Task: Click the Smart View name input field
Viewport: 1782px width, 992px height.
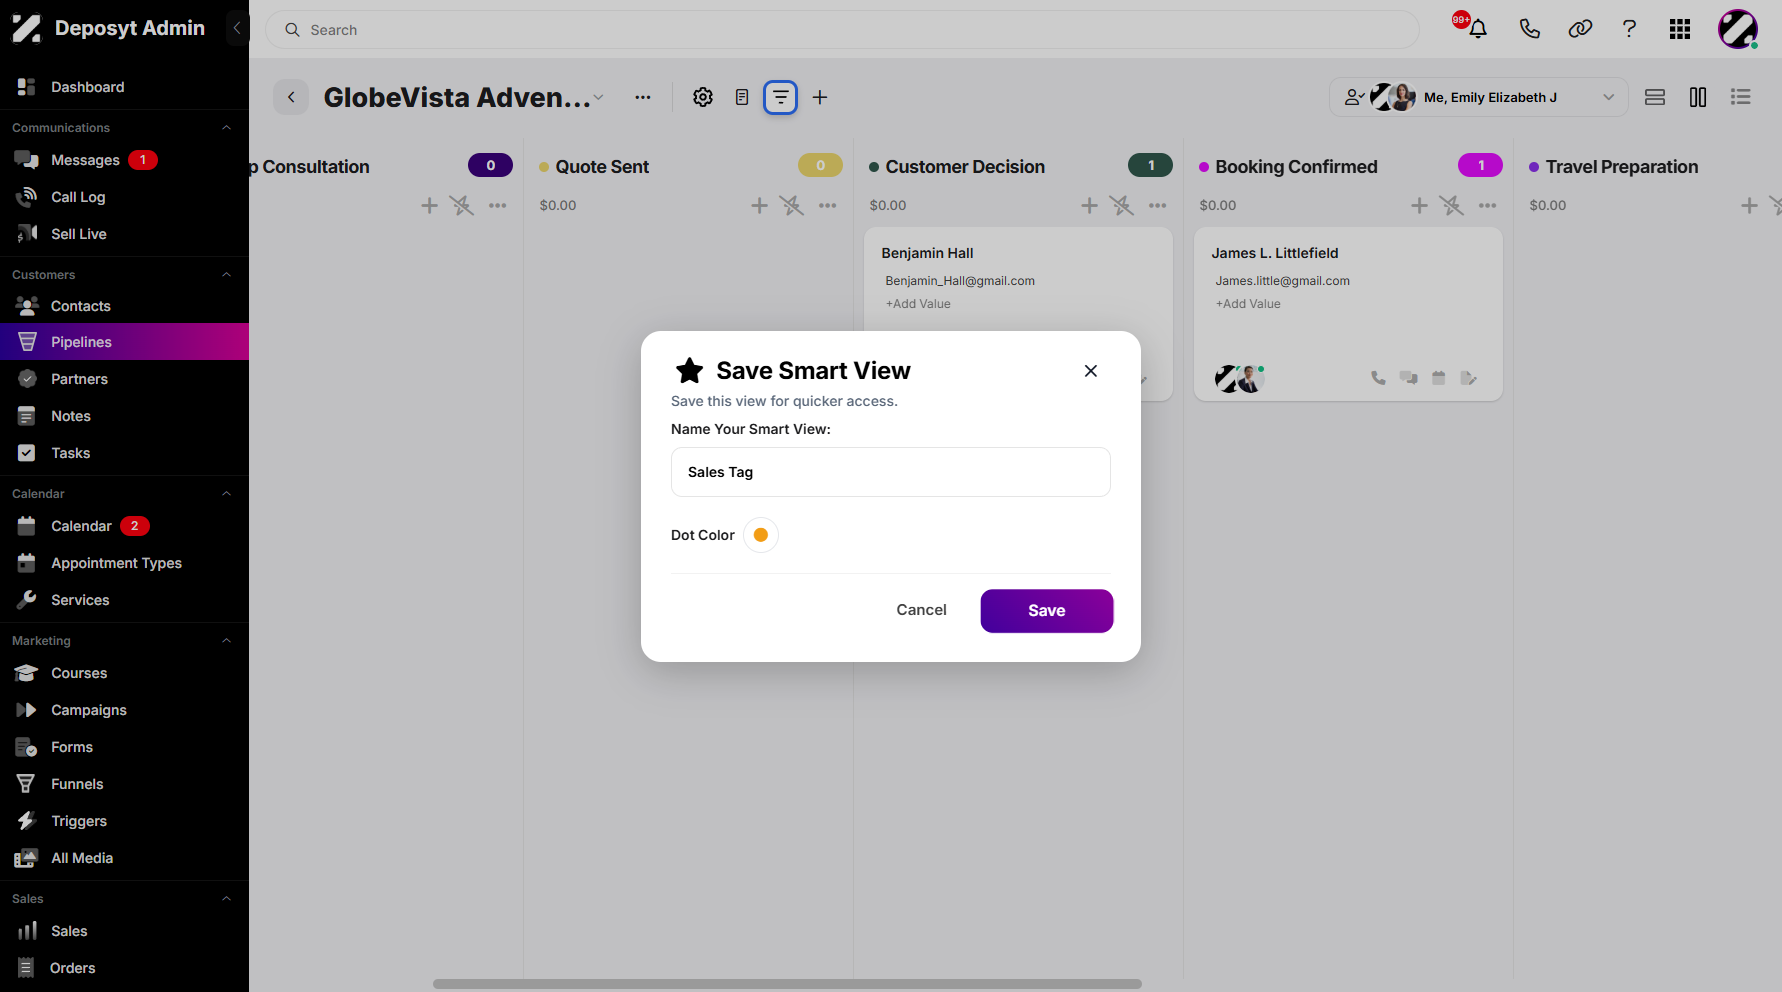Action: (x=890, y=472)
